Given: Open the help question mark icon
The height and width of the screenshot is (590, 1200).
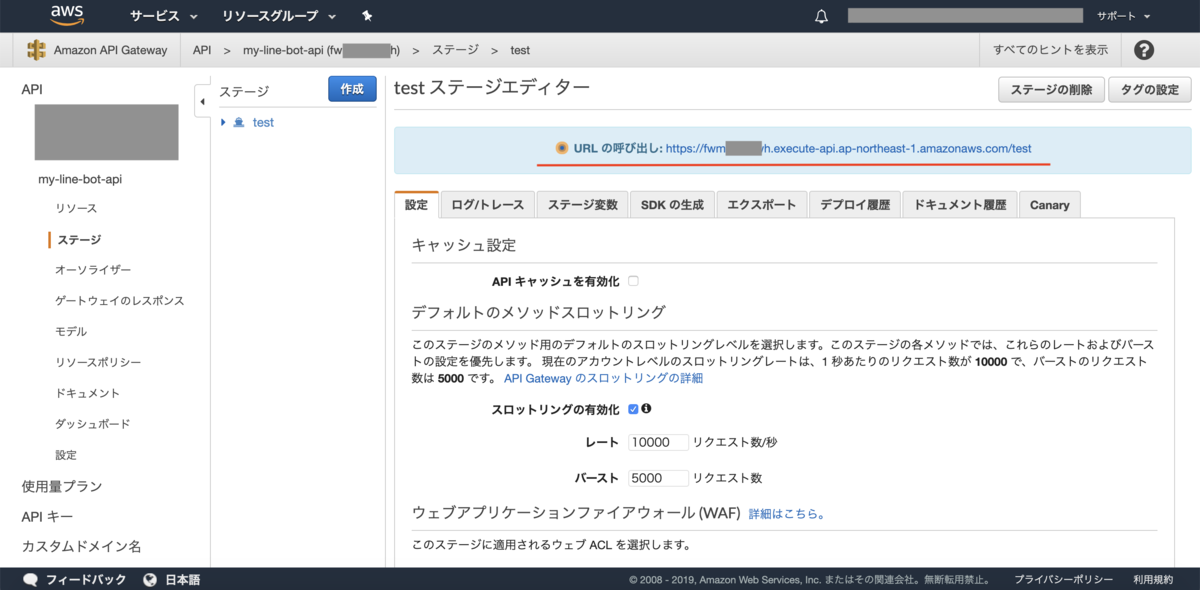Looking at the screenshot, I should click(x=1144, y=50).
